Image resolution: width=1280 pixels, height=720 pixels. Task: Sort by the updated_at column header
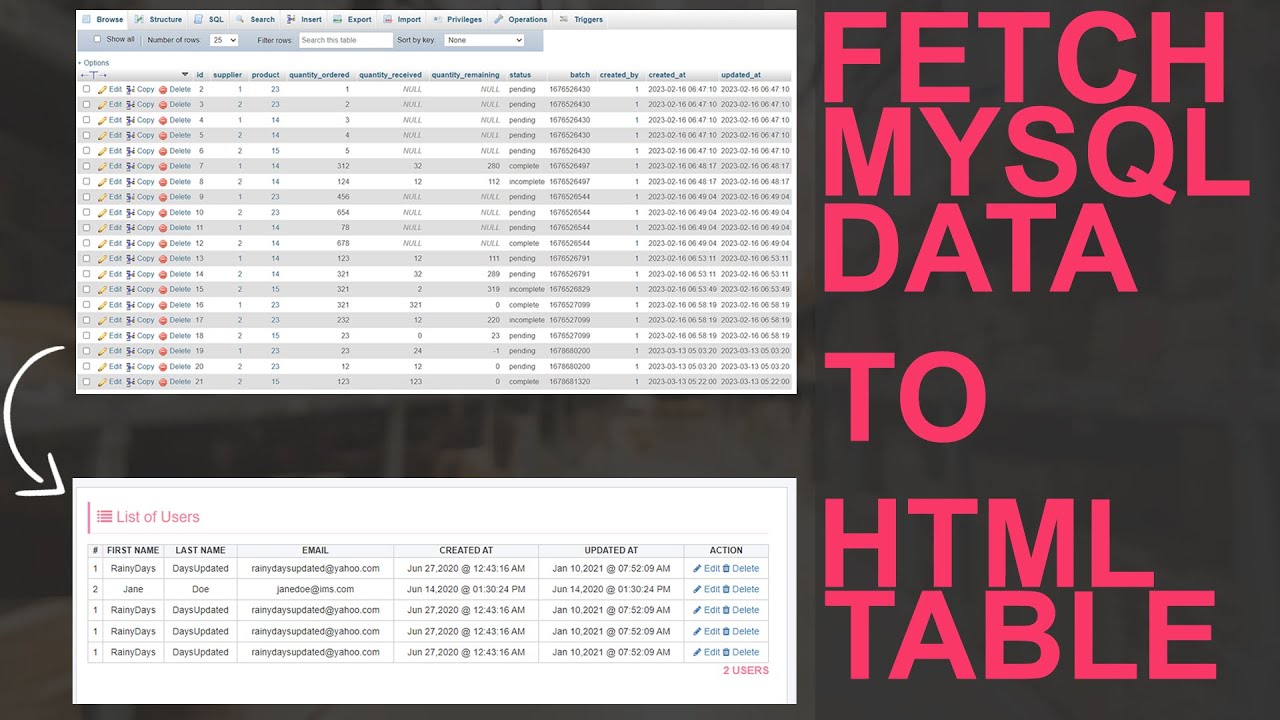coord(741,75)
